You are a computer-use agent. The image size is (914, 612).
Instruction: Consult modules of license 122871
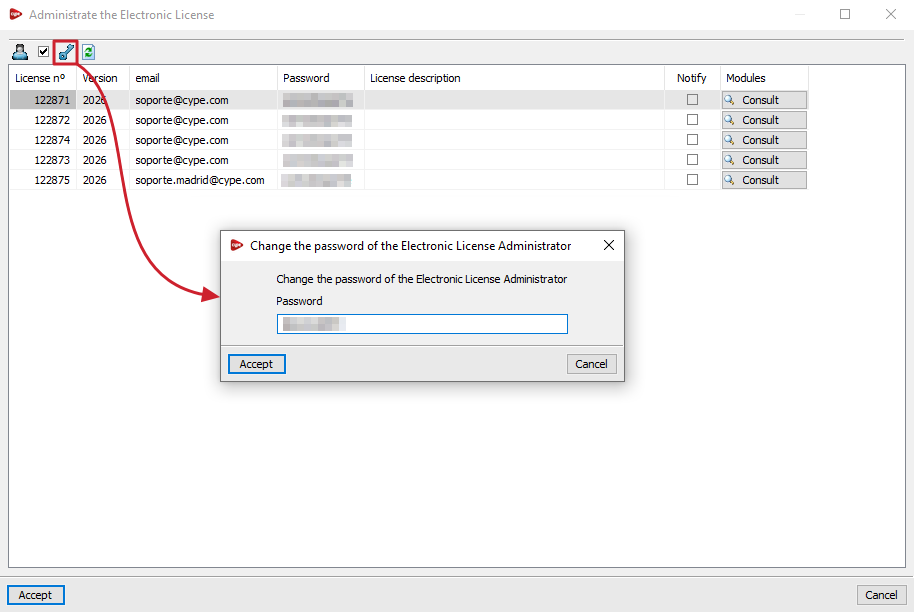point(764,100)
